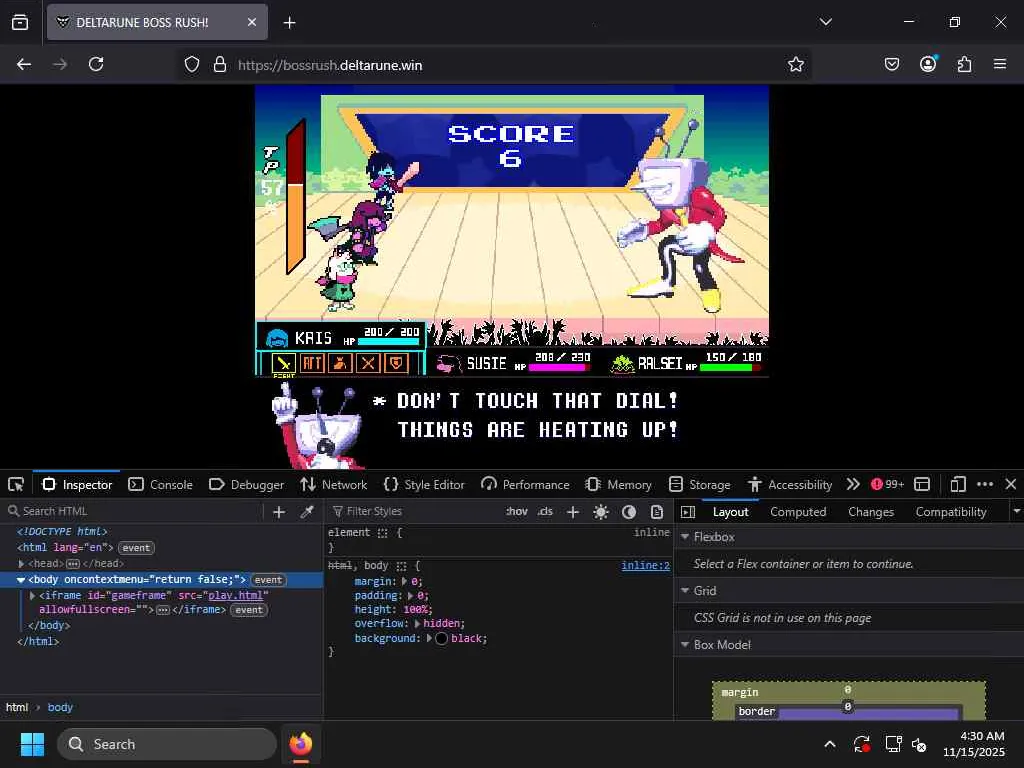The image size is (1024, 768).
Task: Click event badge on iframe element
Action: pos(249,610)
